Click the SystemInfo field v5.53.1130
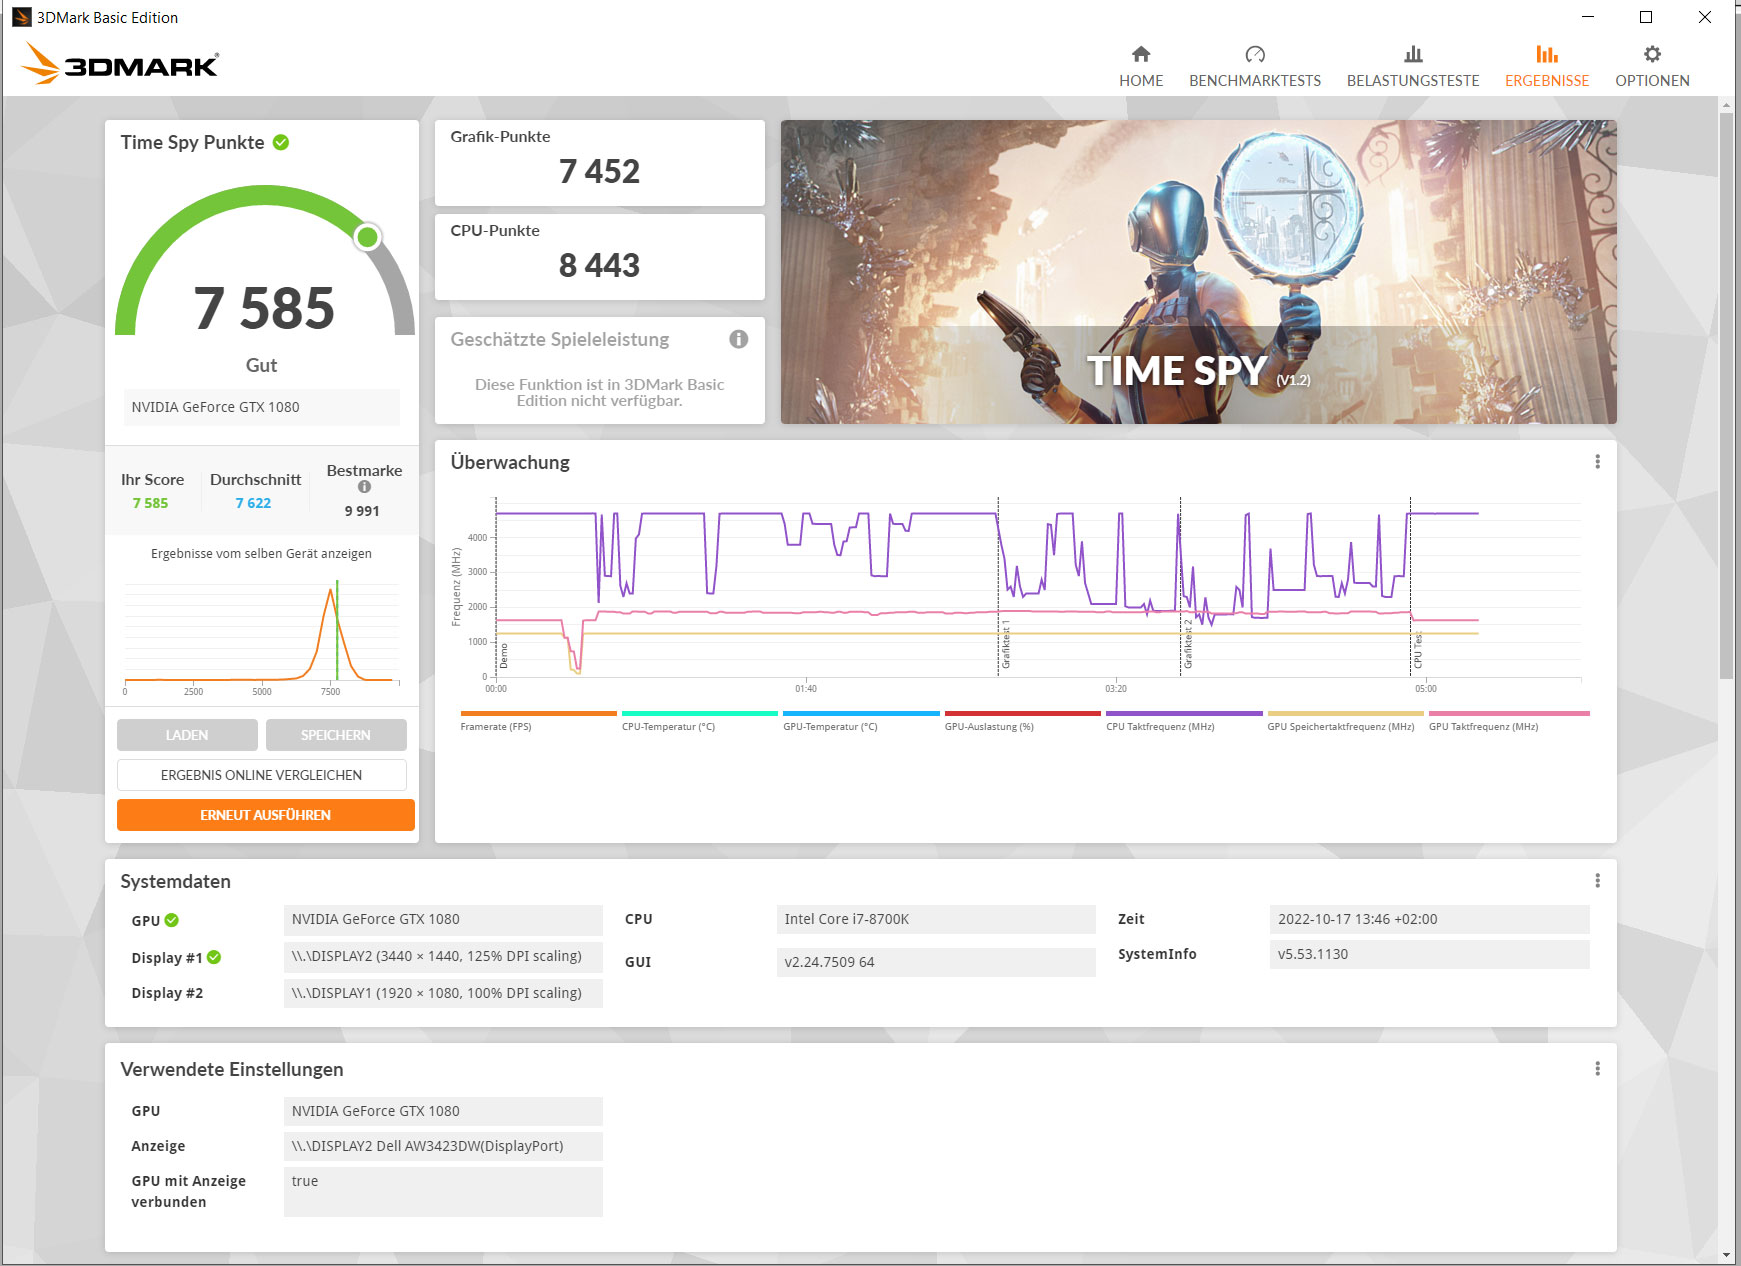The height and width of the screenshot is (1266, 1741). [x=1429, y=954]
